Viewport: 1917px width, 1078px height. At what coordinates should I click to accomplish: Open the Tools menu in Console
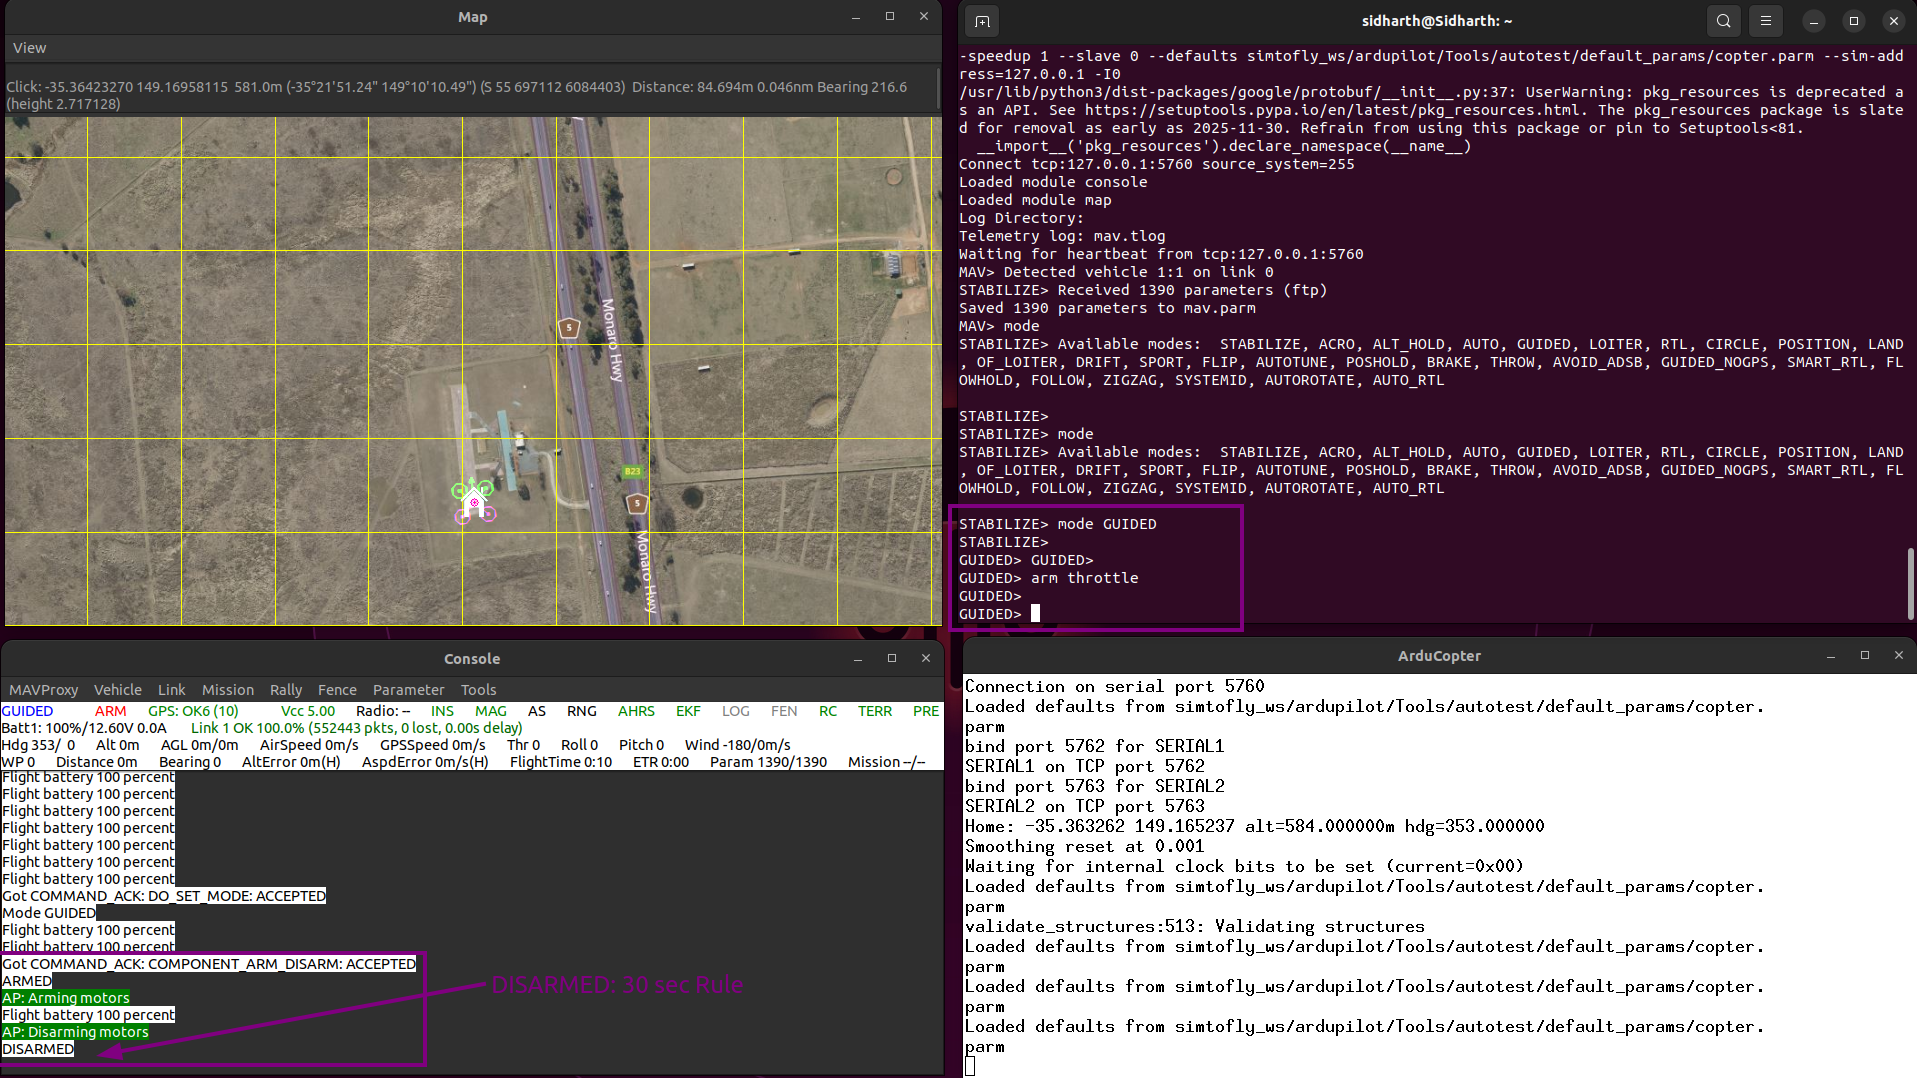478,690
